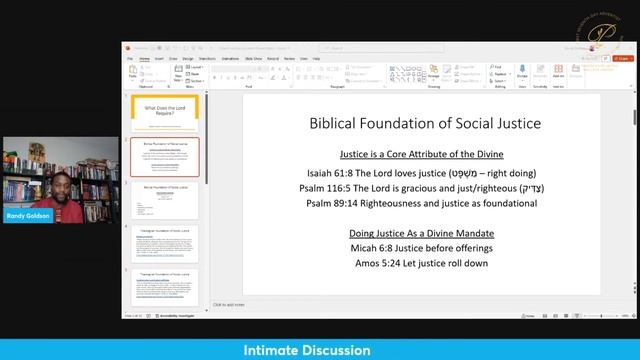The height and width of the screenshot is (360, 640).
Task: Click 'Justice is a Core Attribute of the Divine'
Action: tap(421, 154)
